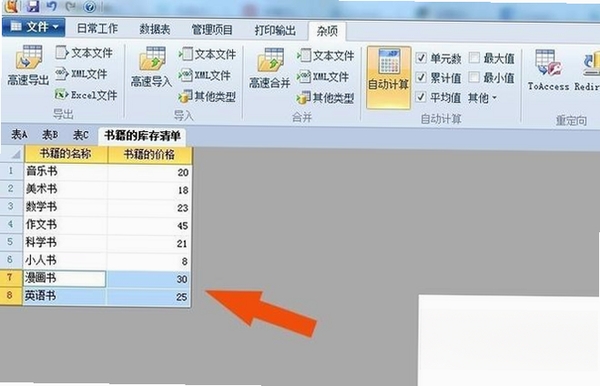600x386 pixels.
Task: Select row header 7
Action: click(10, 278)
